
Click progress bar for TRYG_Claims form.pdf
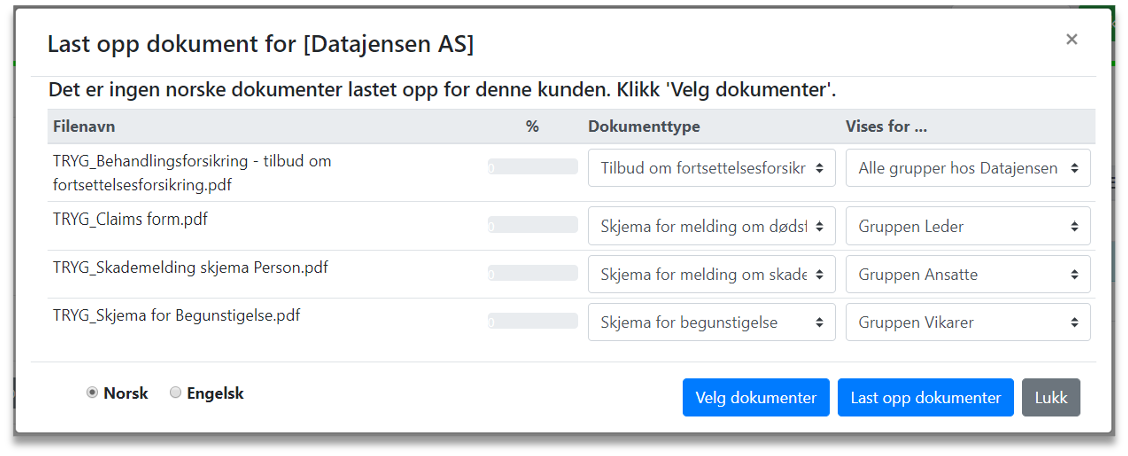click(533, 225)
